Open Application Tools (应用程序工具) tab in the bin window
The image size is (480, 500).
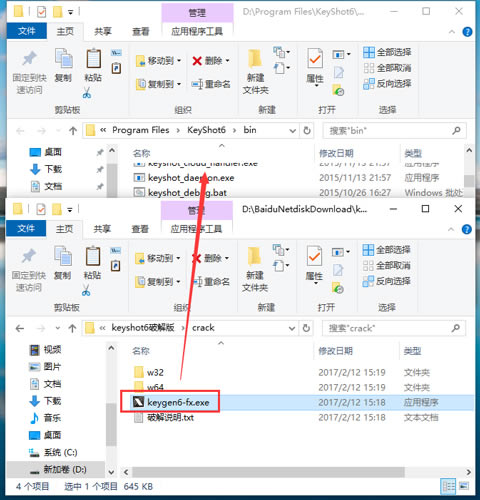click(197, 32)
